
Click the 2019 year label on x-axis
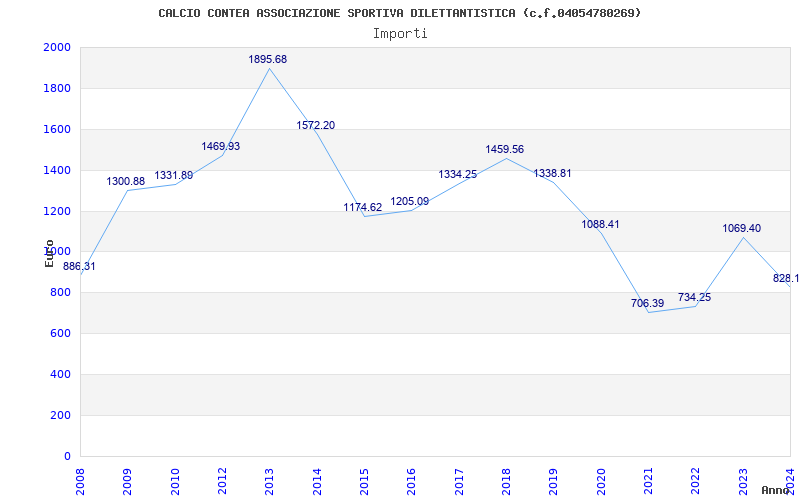(554, 482)
